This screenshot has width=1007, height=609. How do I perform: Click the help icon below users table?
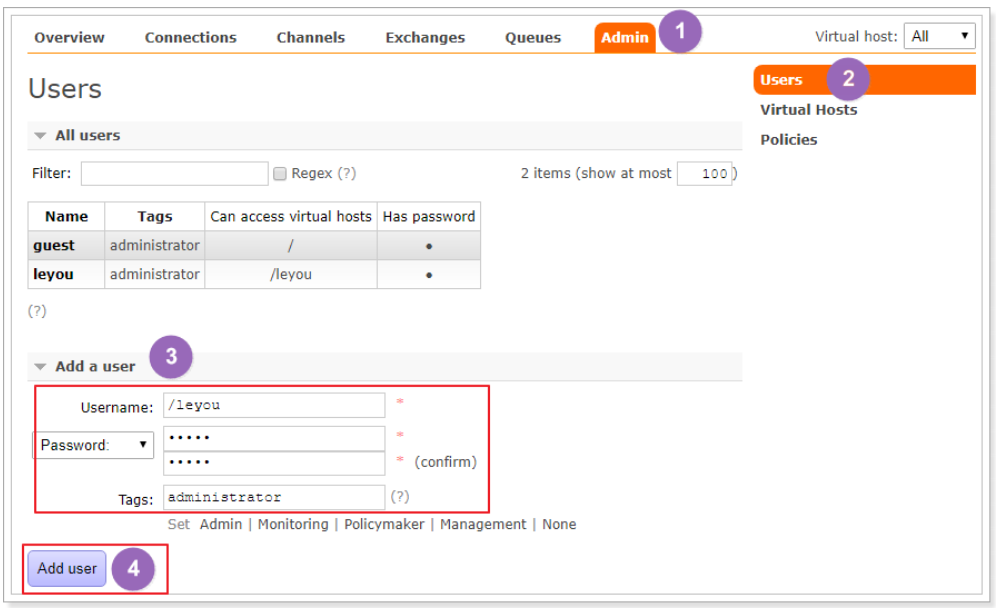(x=37, y=311)
